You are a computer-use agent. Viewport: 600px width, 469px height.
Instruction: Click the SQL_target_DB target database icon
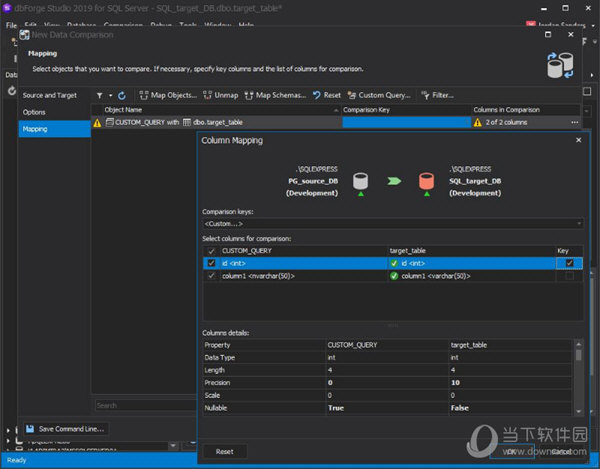[x=426, y=181]
